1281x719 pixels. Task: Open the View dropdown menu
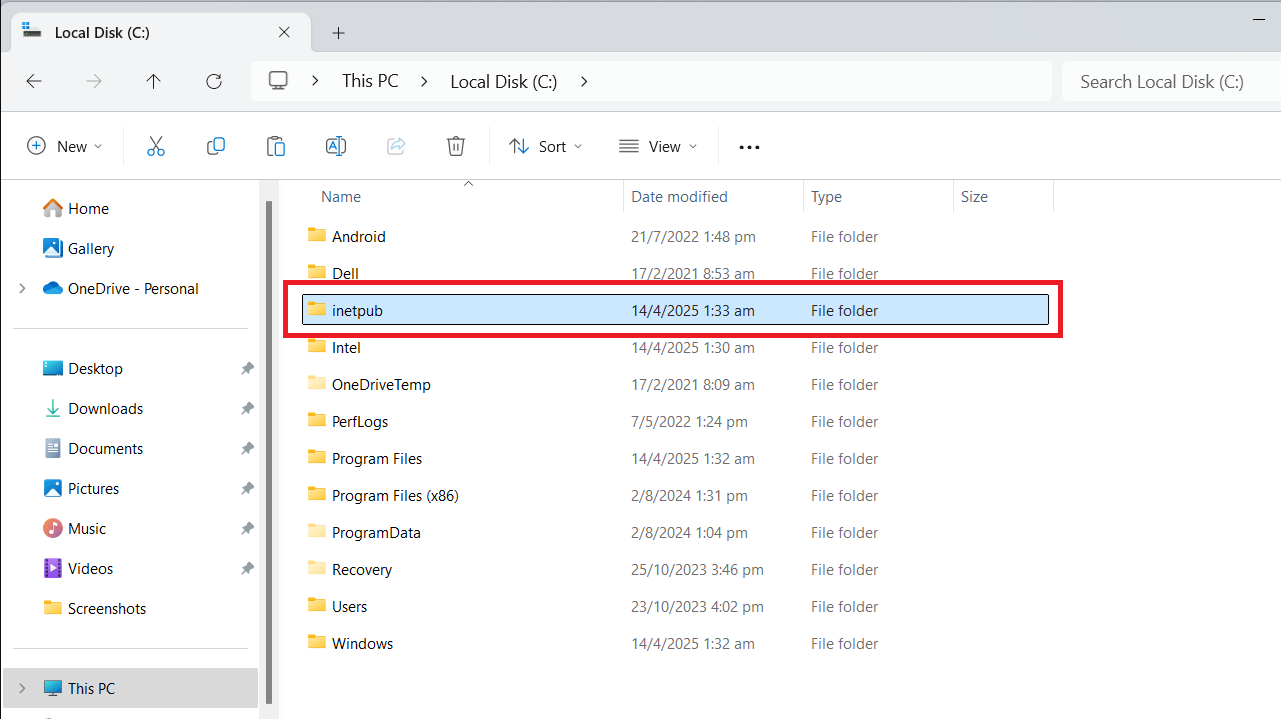(x=658, y=146)
